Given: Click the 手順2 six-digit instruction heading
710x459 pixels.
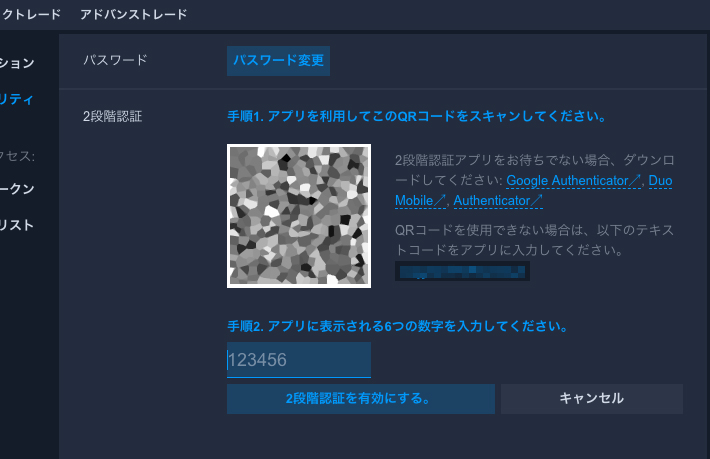Looking at the screenshot, I should (398, 326).
